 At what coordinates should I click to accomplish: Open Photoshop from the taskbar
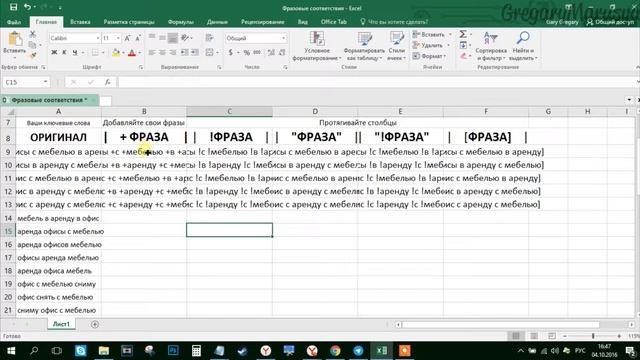point(173,351)
